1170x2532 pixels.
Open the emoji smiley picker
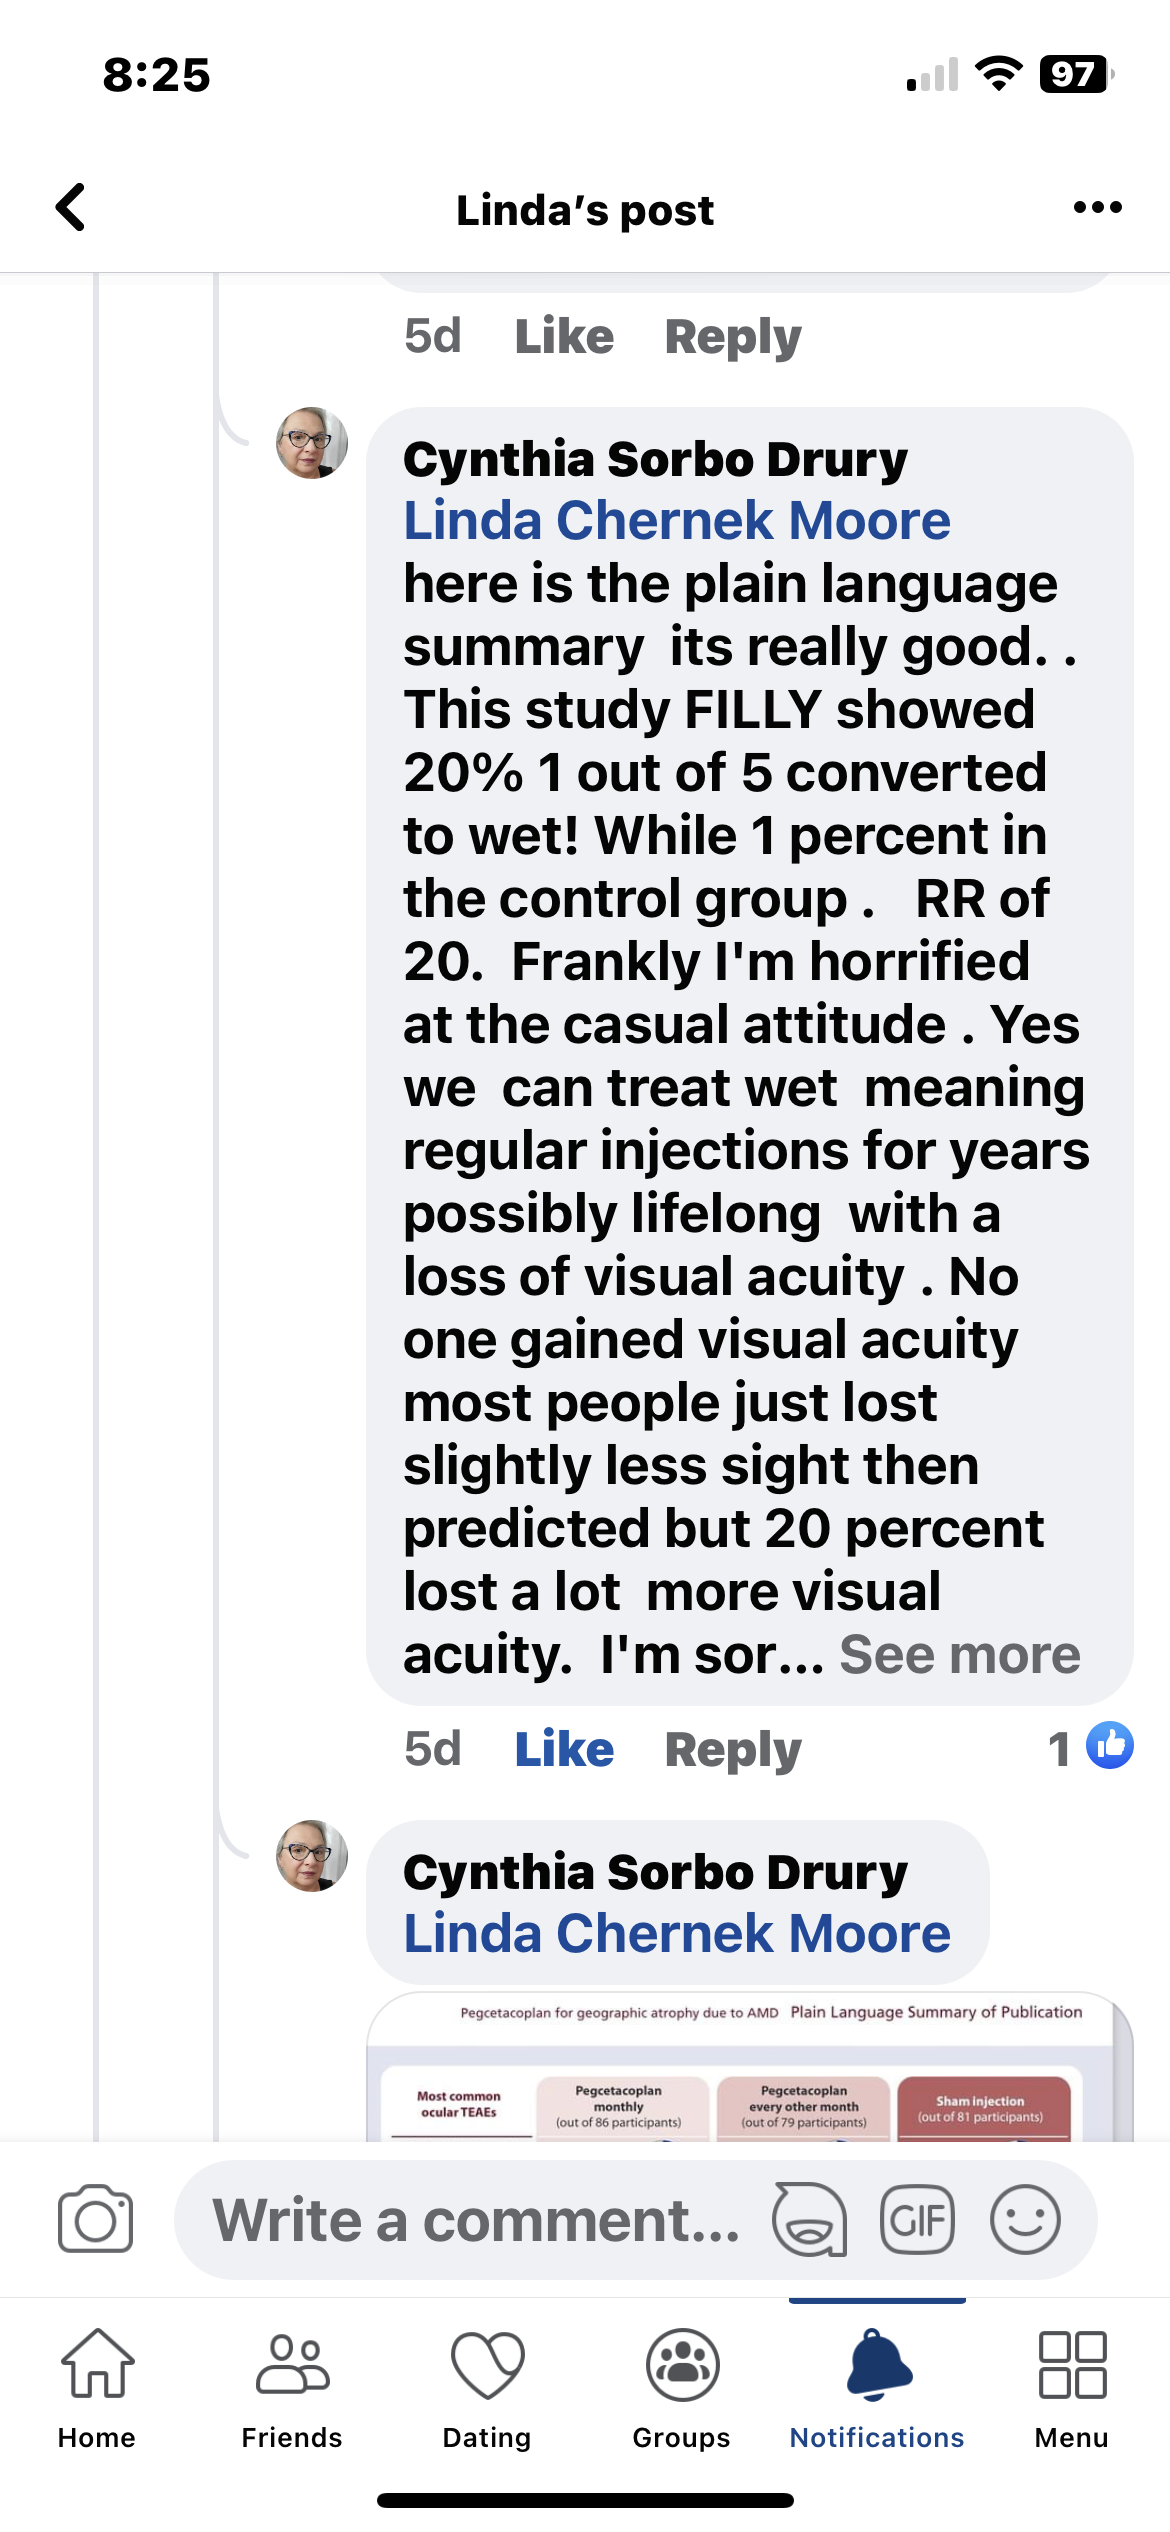click(x=1025, y=2219)
